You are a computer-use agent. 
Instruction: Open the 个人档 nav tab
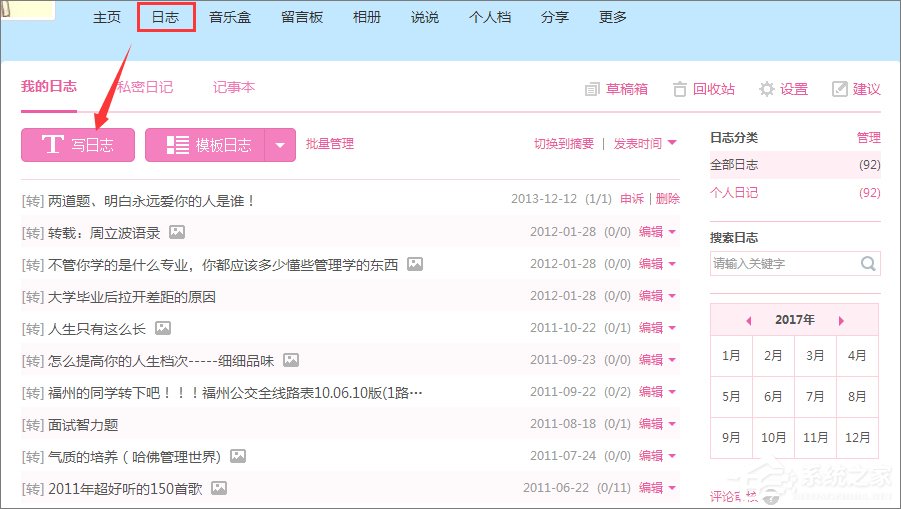coord(490,17)
